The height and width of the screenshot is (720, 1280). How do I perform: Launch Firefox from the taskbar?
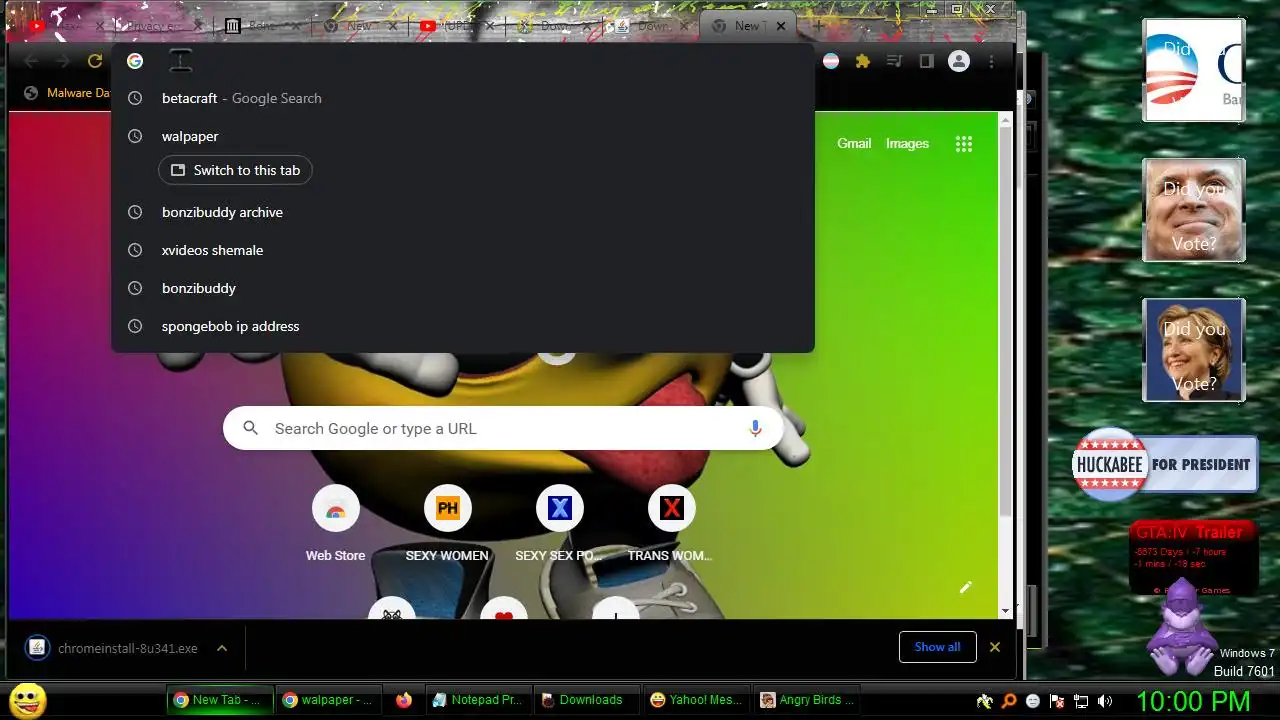(403, 700)
